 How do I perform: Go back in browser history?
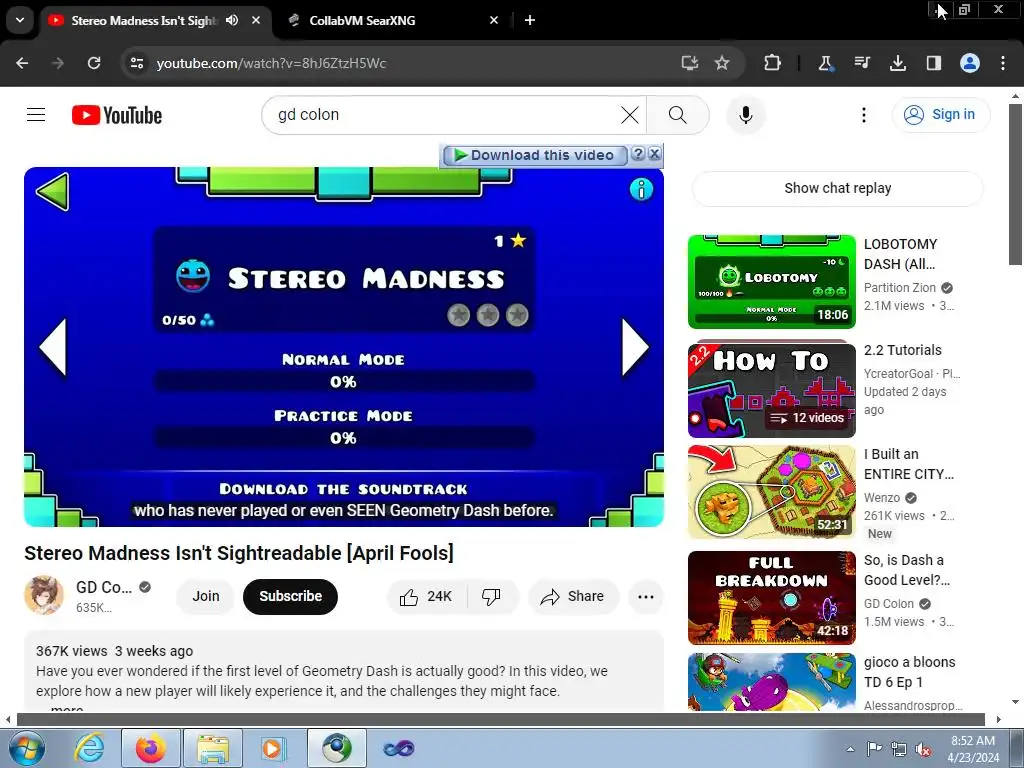click(x=22, y=63)
